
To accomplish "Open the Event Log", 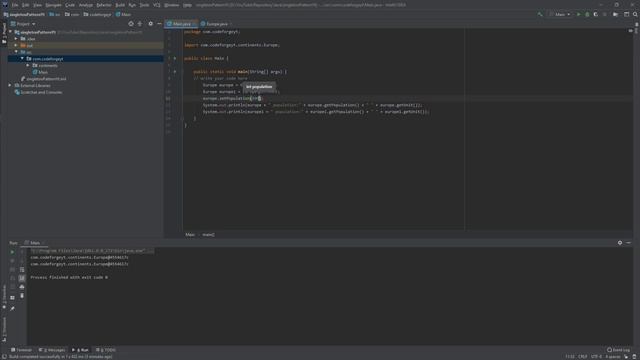I will coord(618,350).
